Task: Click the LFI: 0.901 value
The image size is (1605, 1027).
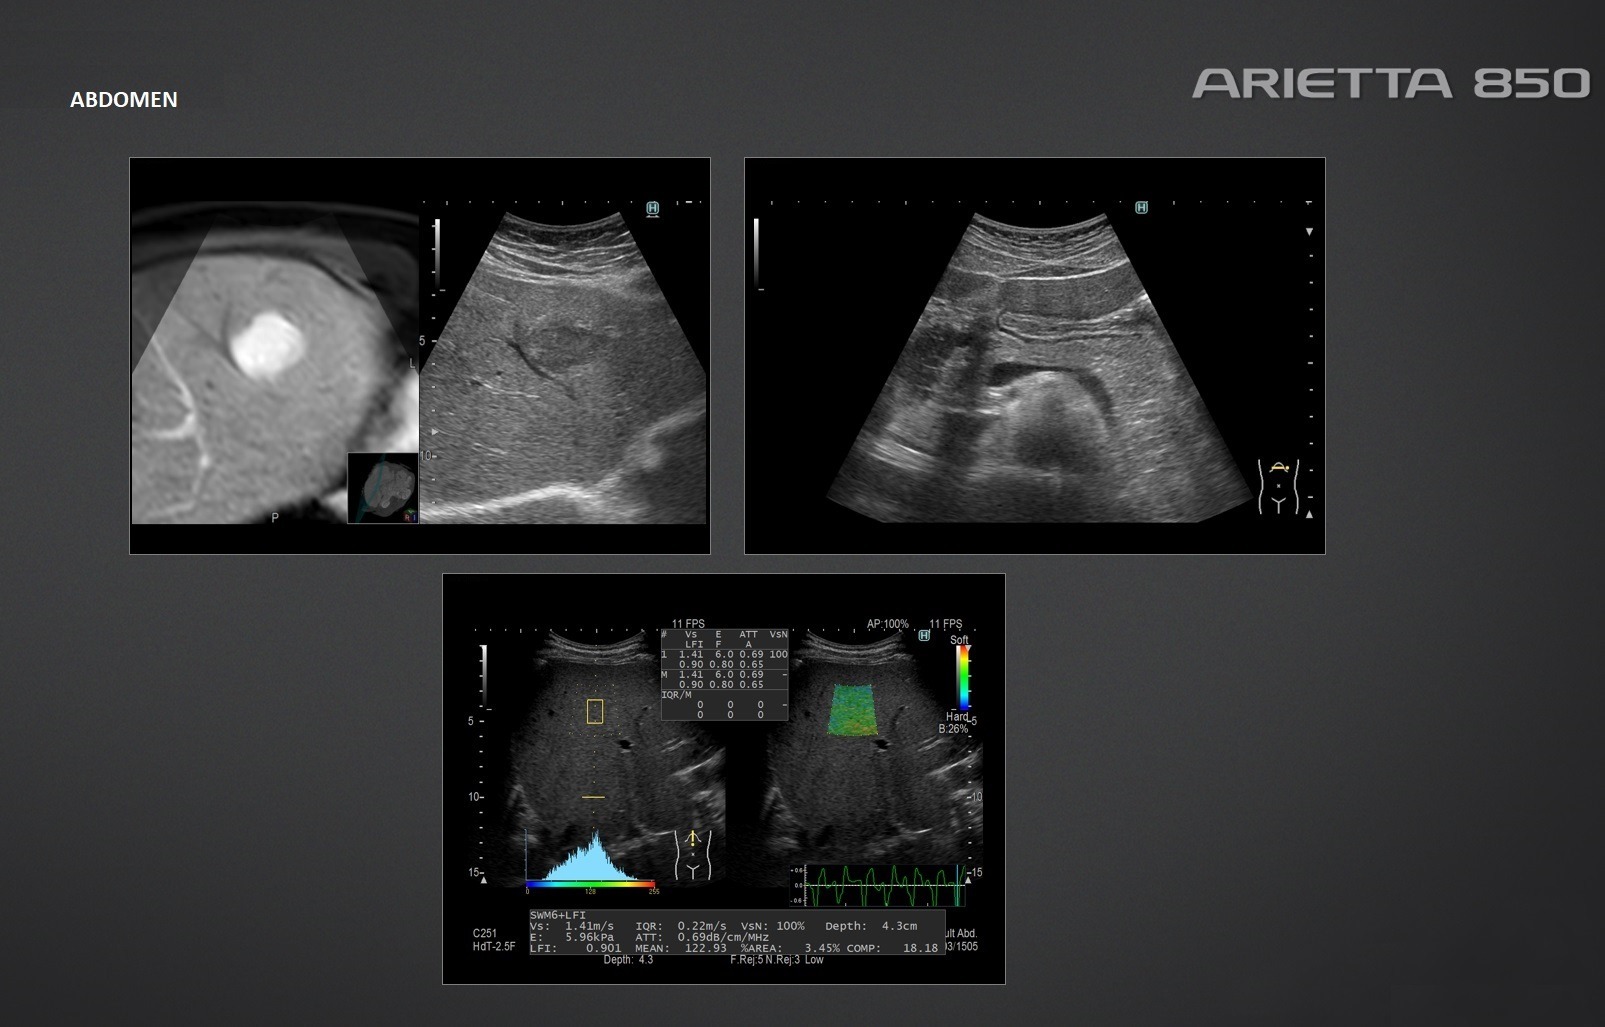Action: 576,948
